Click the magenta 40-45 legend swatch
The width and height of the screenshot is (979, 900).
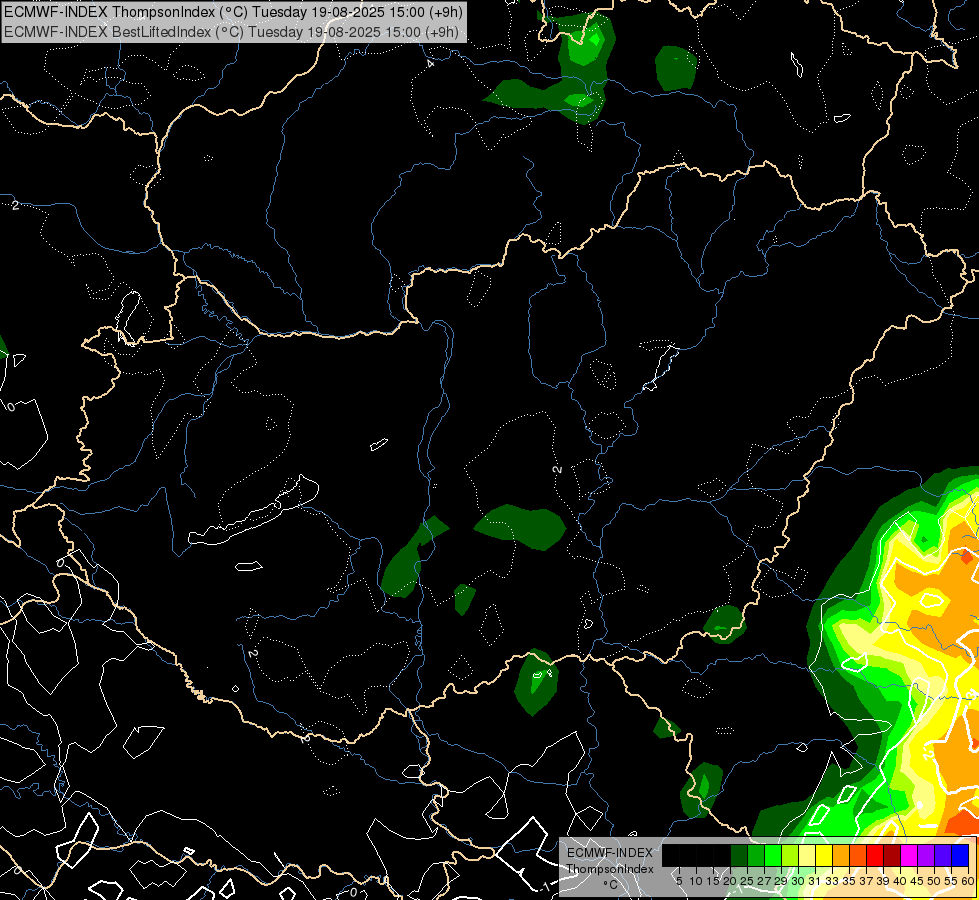[x=910, y=855]
